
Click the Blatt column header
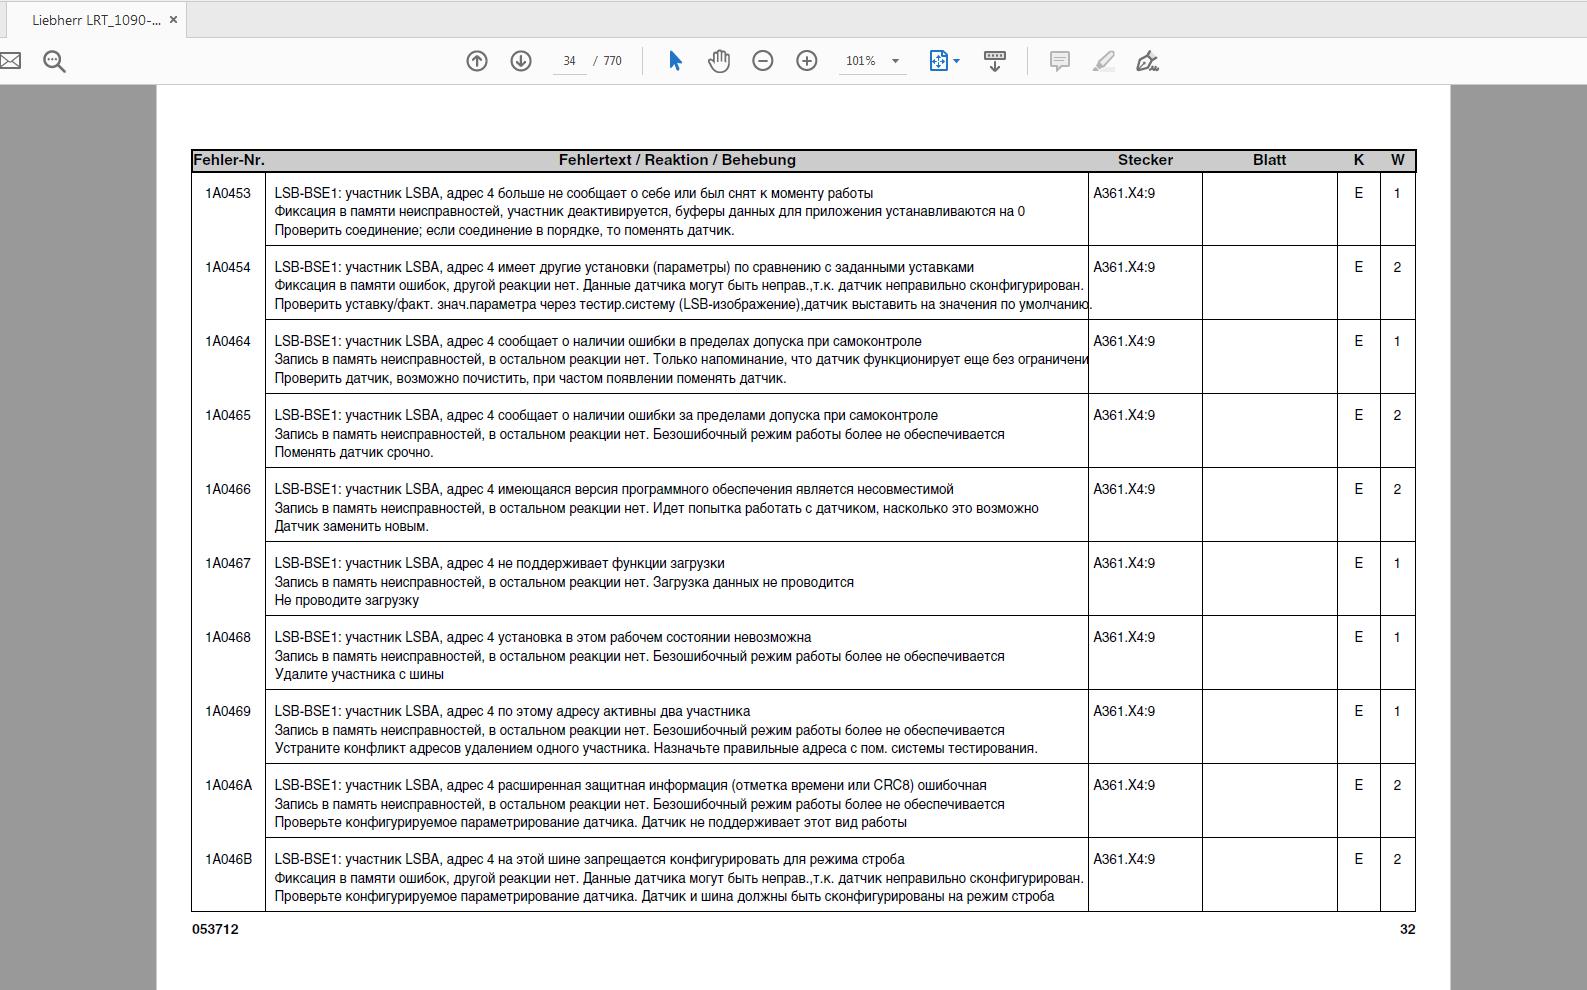pos(1269,160)
